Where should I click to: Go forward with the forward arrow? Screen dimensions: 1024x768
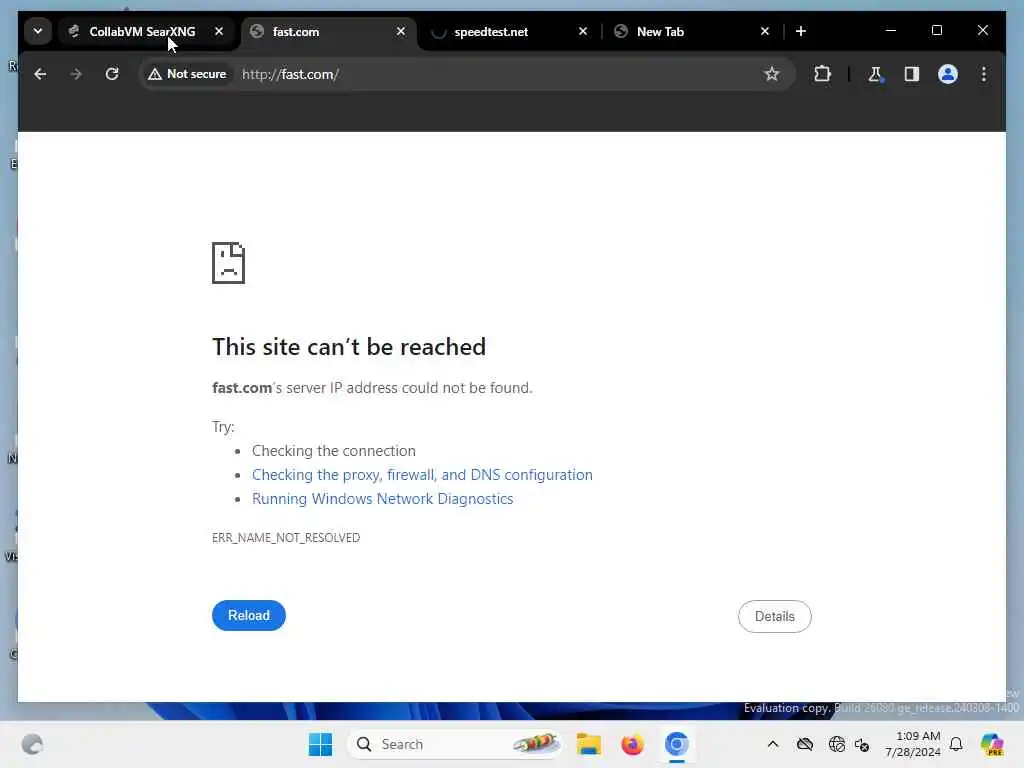coord(76,74)
